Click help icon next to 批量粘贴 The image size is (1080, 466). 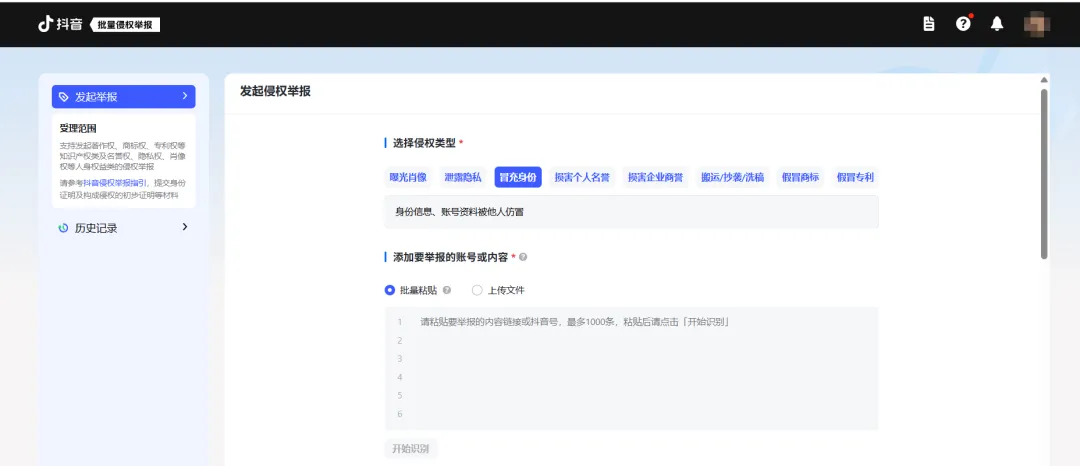(447, 290)
